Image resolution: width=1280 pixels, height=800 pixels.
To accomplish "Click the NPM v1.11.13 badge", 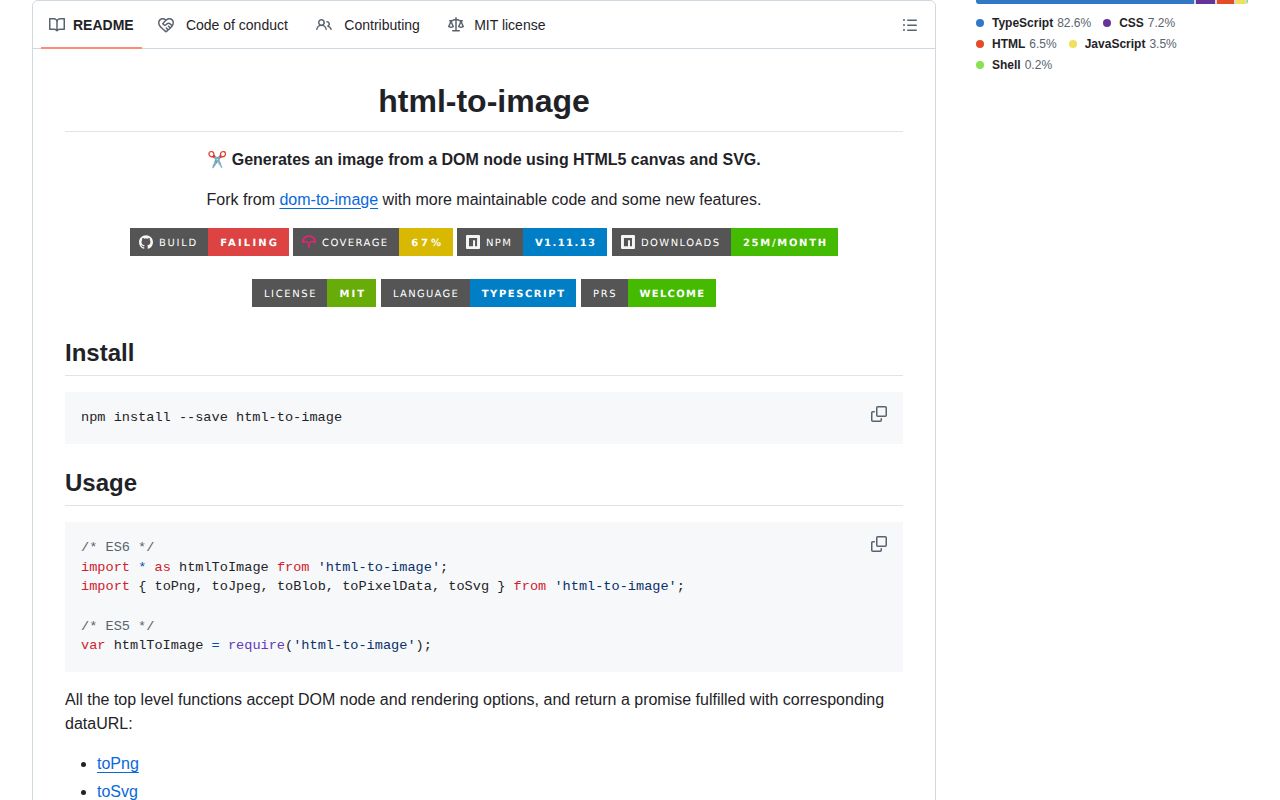I will coord(532,242).
